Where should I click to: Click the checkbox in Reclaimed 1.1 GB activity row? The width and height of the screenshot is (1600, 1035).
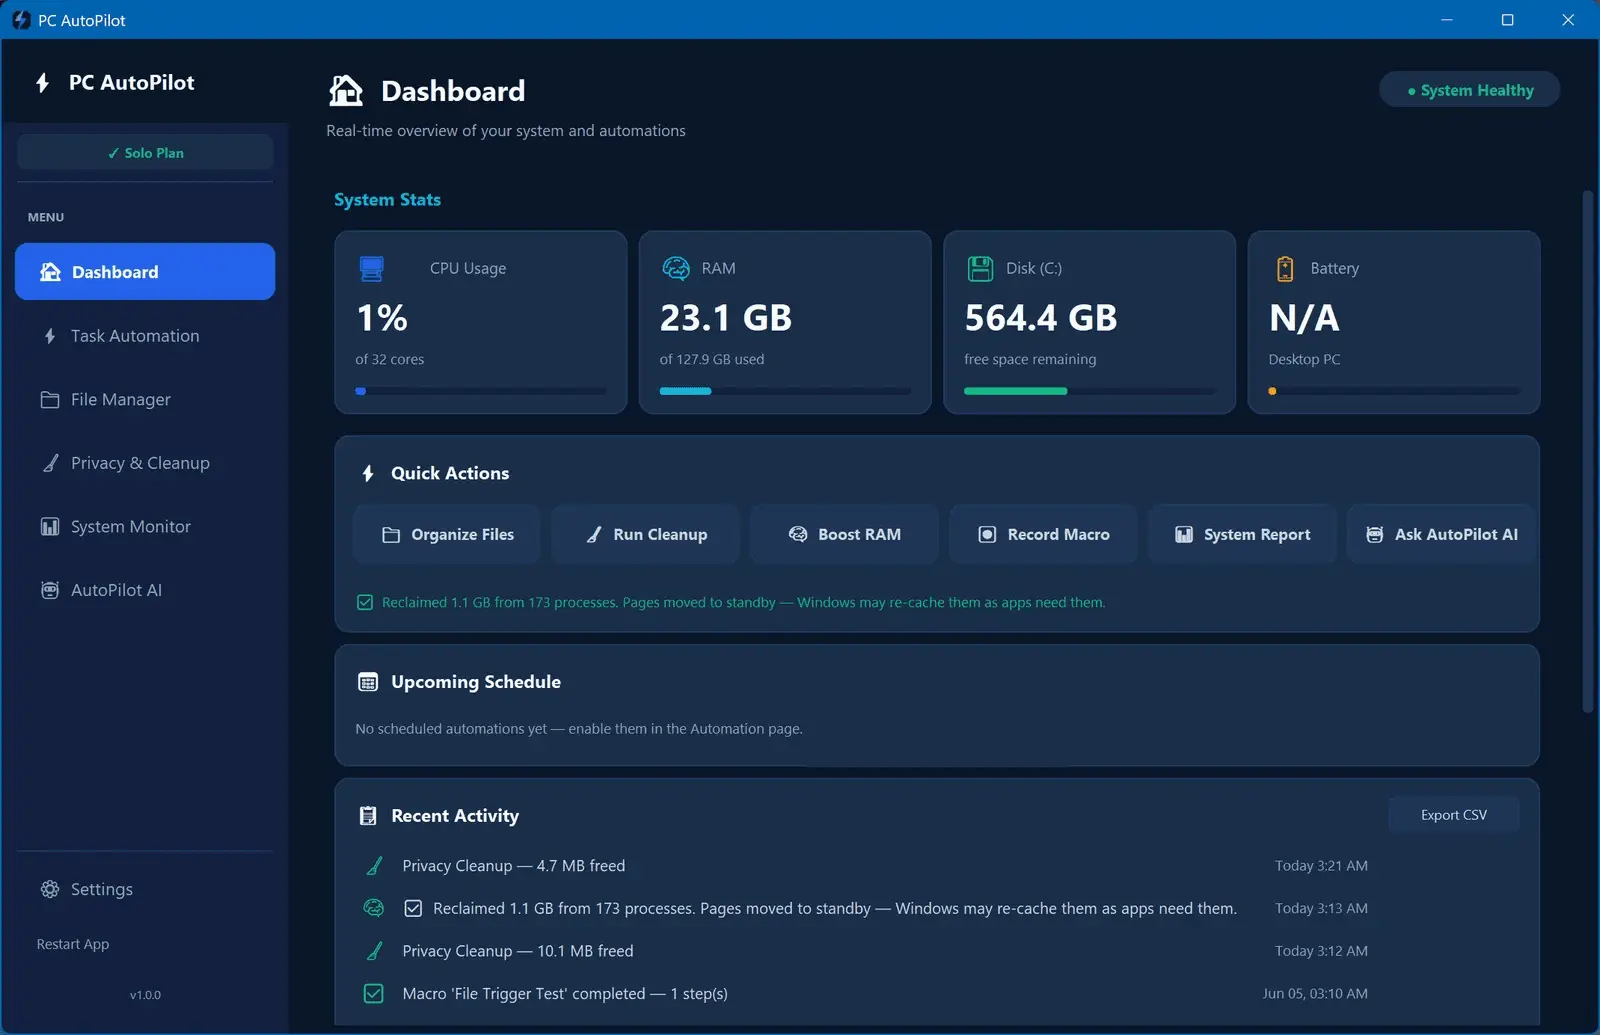[413, 908]
